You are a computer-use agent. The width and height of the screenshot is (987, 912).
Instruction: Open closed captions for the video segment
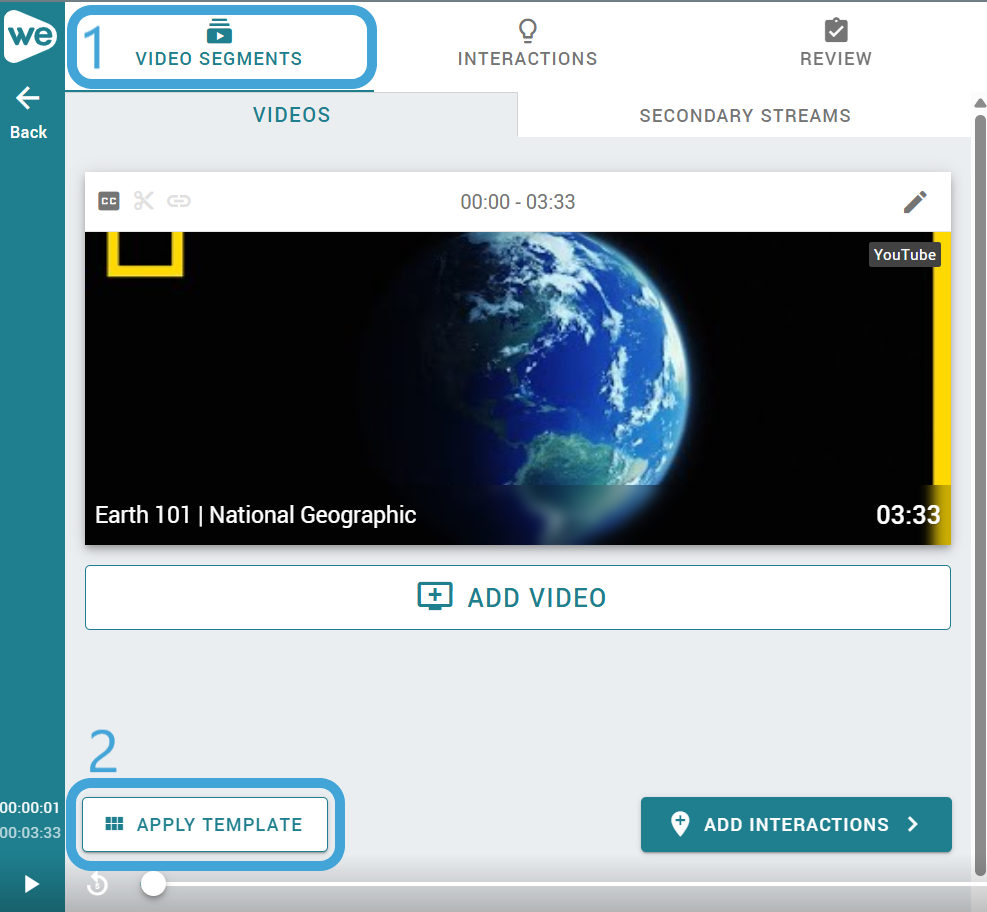(x=109, y=201)
